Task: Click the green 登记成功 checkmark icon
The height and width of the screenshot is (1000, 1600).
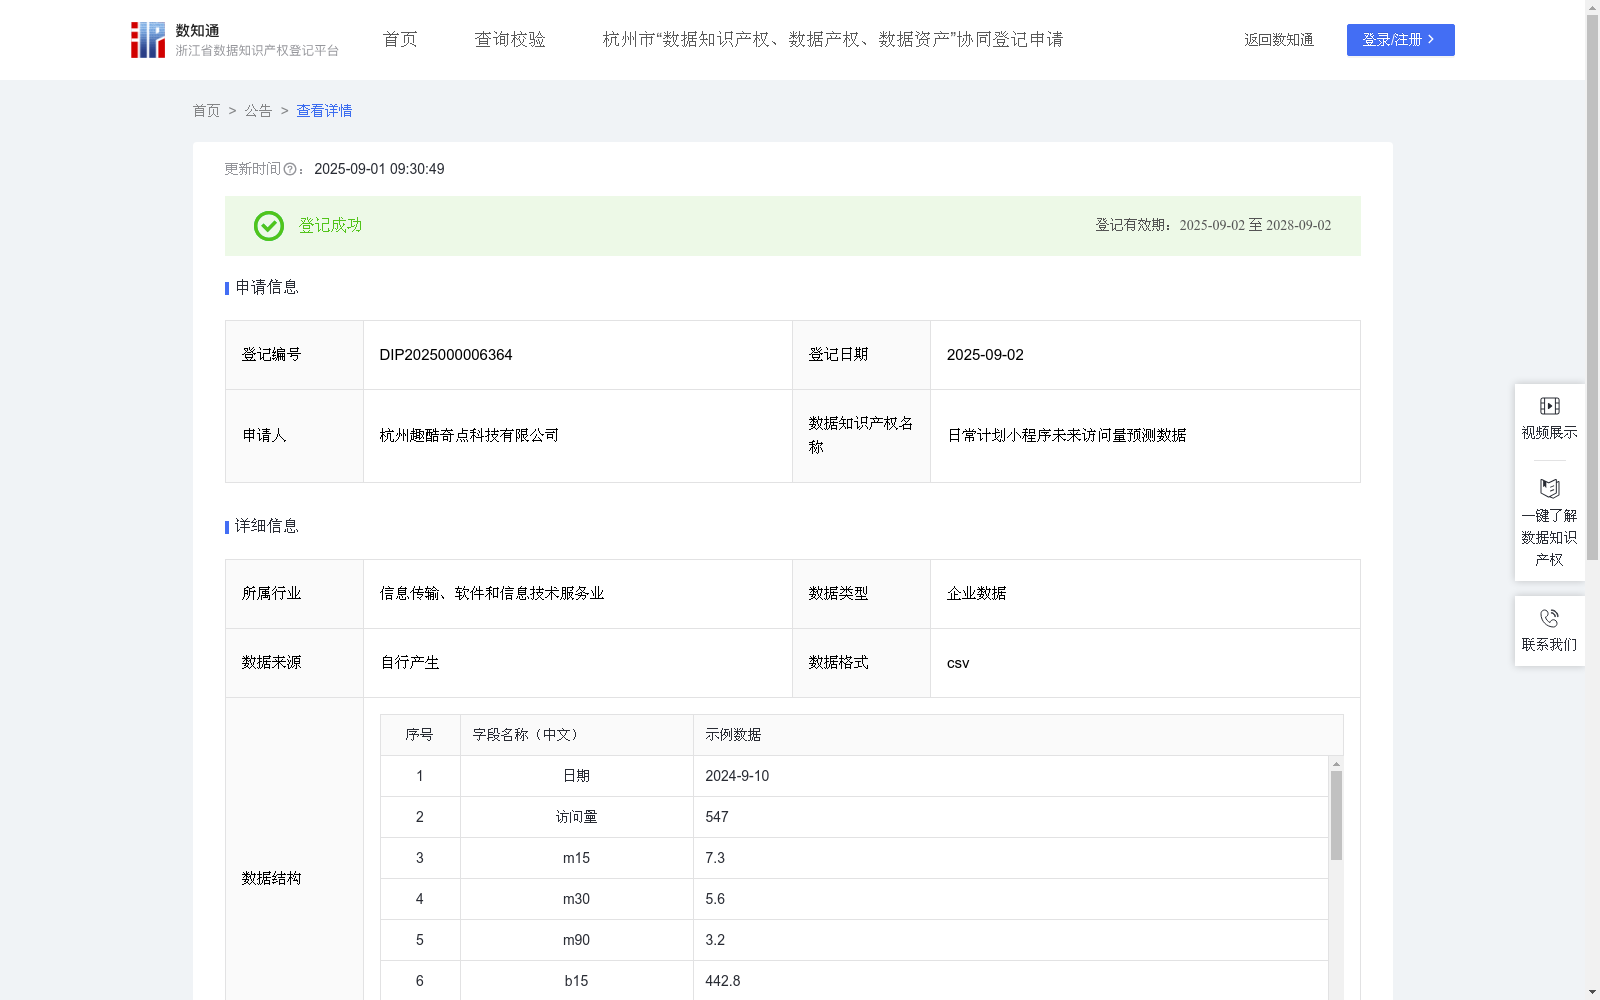Action: click(x=269, y=226)
